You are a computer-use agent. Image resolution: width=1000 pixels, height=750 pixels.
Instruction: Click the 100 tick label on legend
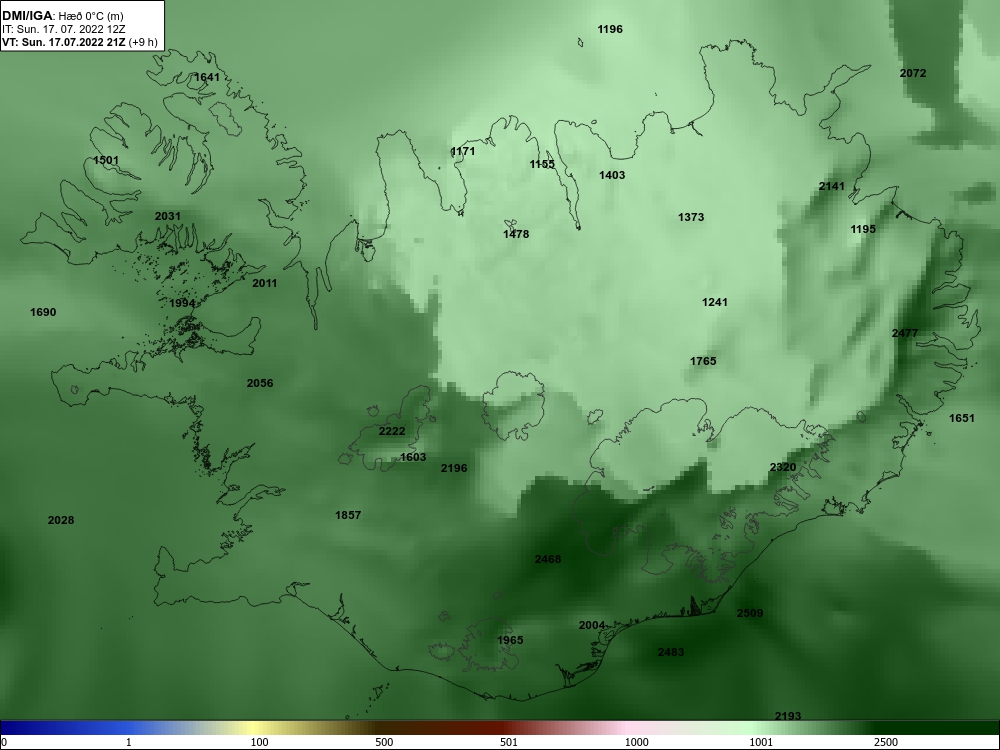click(x=260, y=742)
